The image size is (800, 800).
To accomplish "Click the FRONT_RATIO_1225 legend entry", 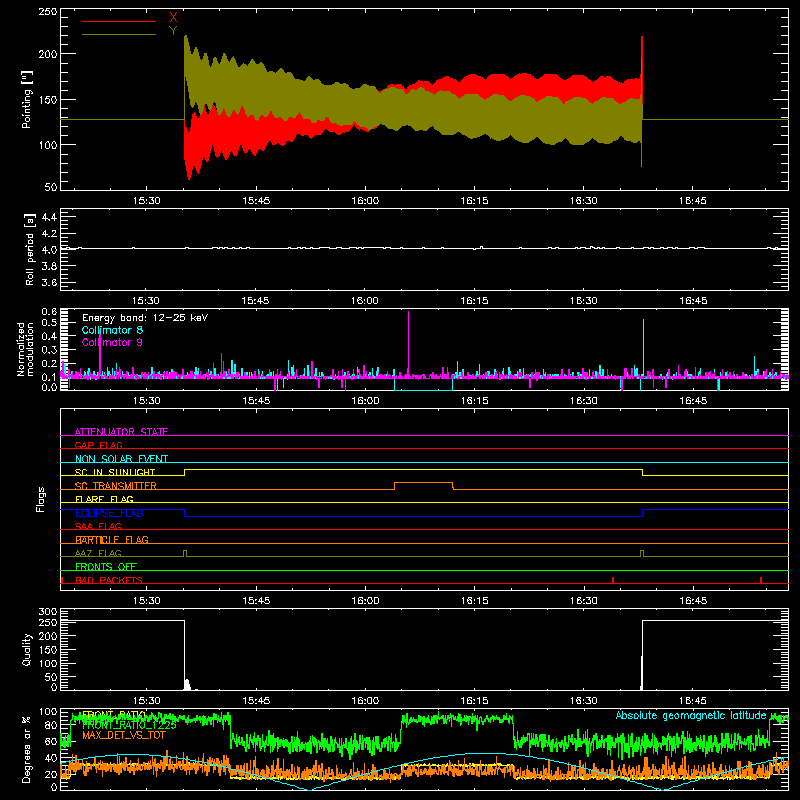I will click(129, 725).
